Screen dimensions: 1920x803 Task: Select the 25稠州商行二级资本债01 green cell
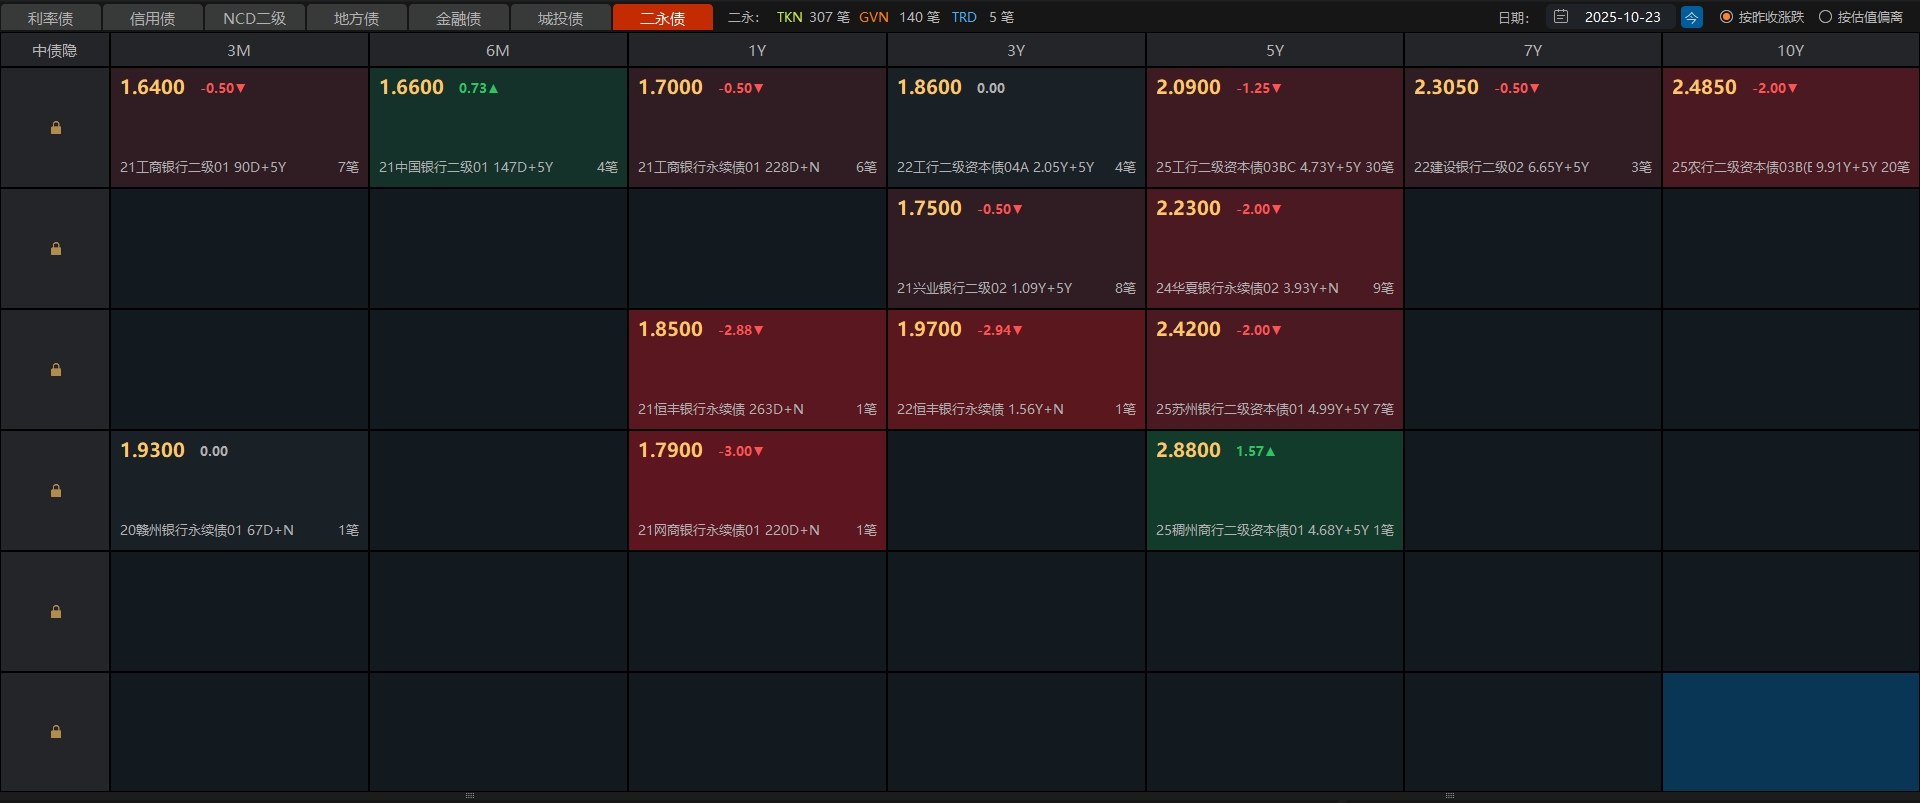pos(1274,491)
